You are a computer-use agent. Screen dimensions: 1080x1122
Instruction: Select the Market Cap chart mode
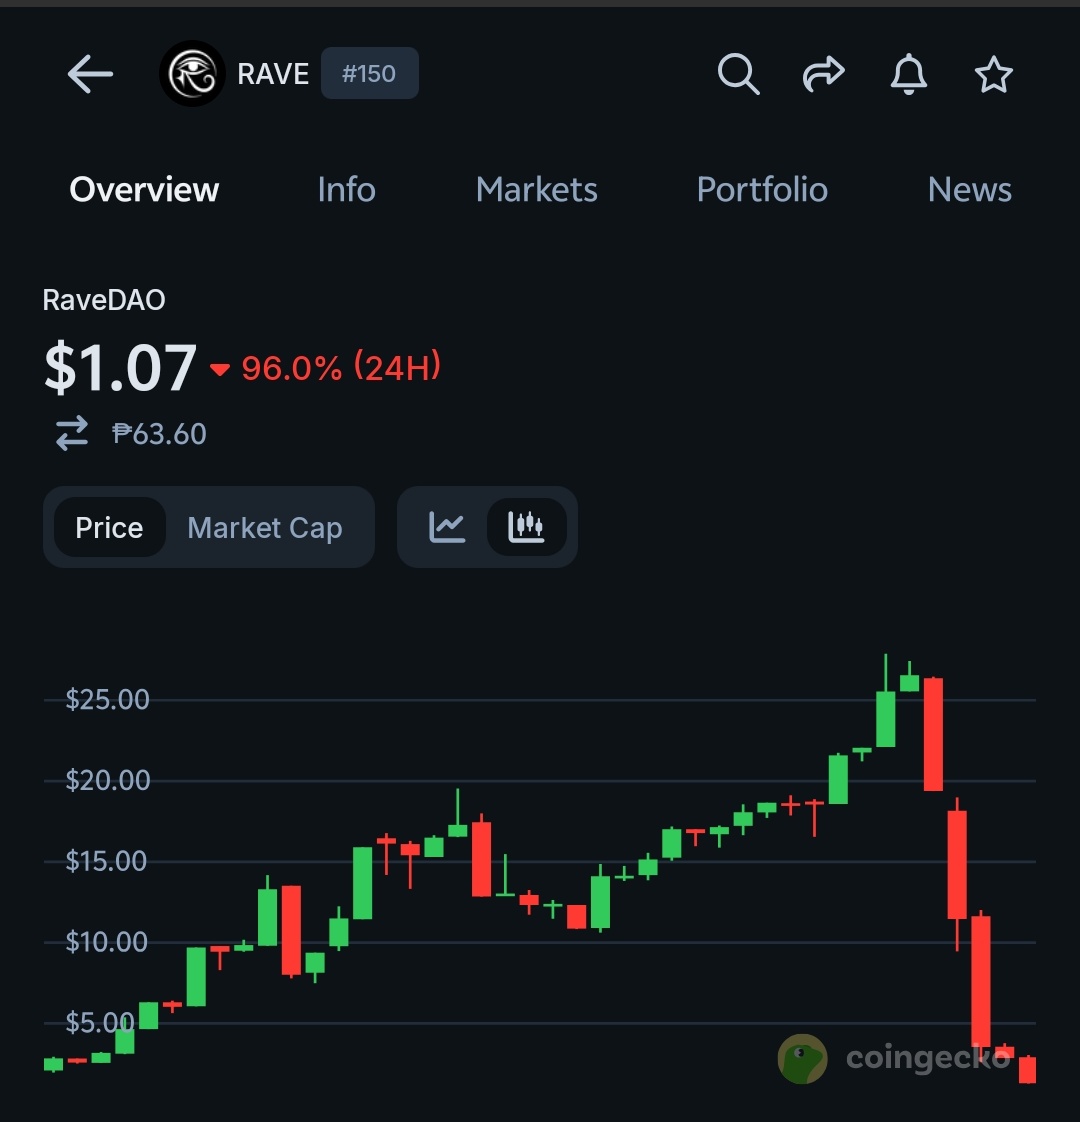265,527
